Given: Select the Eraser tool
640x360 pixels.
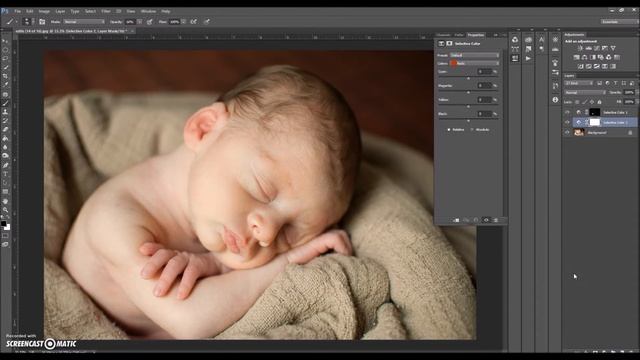Looking at the screenshot, I should [5, 129].
